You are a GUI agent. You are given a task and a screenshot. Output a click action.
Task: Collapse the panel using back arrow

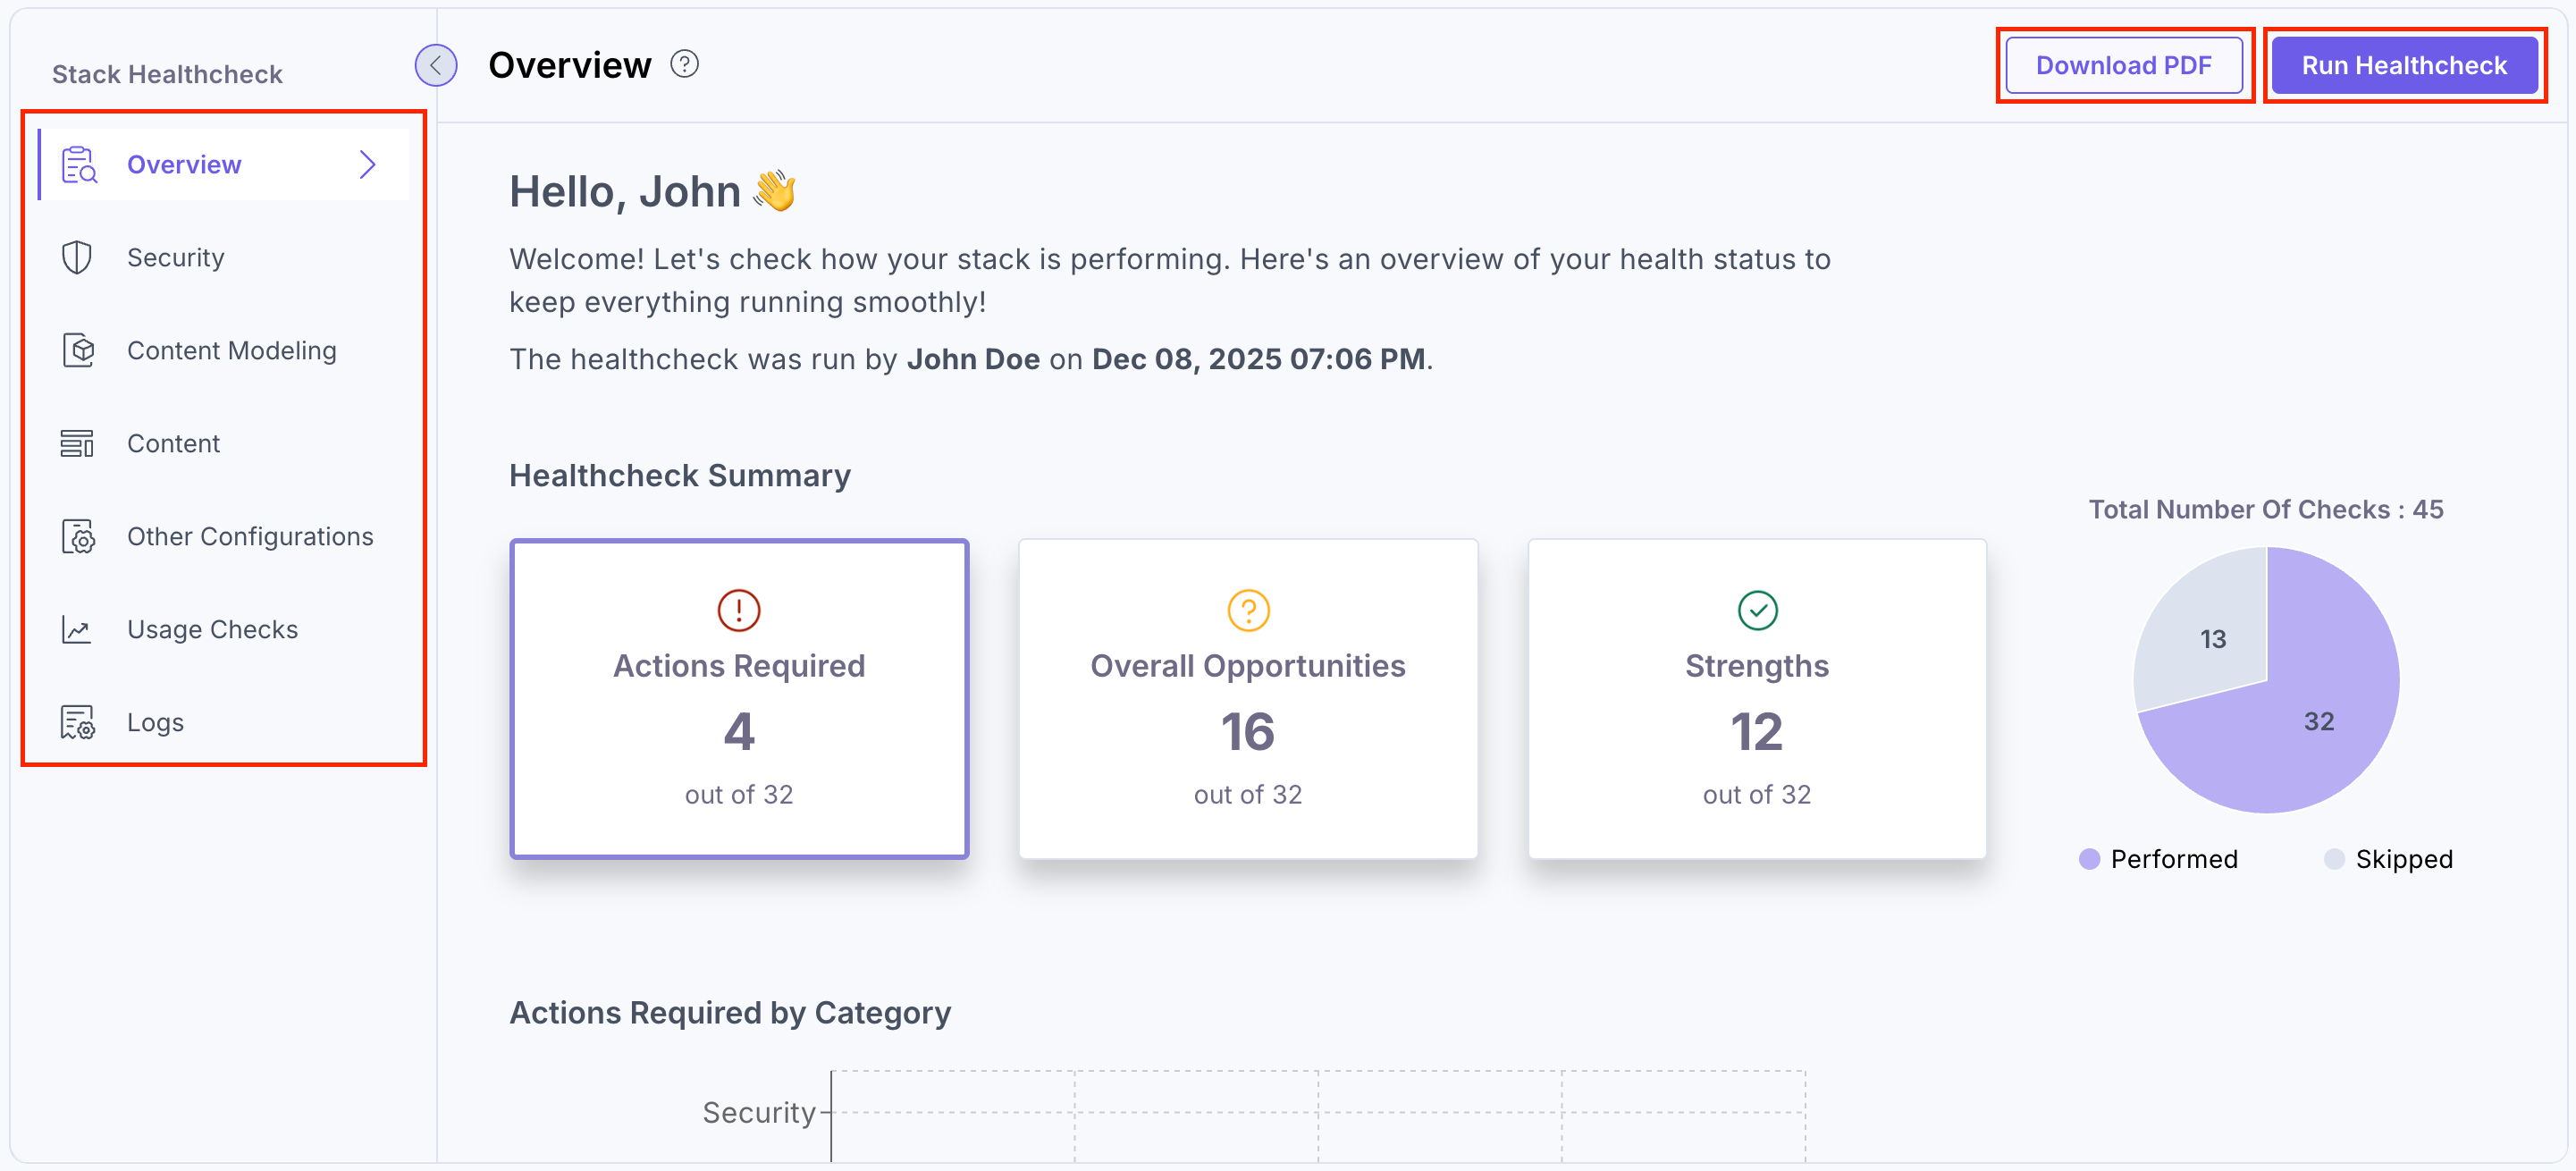[435, 64]
